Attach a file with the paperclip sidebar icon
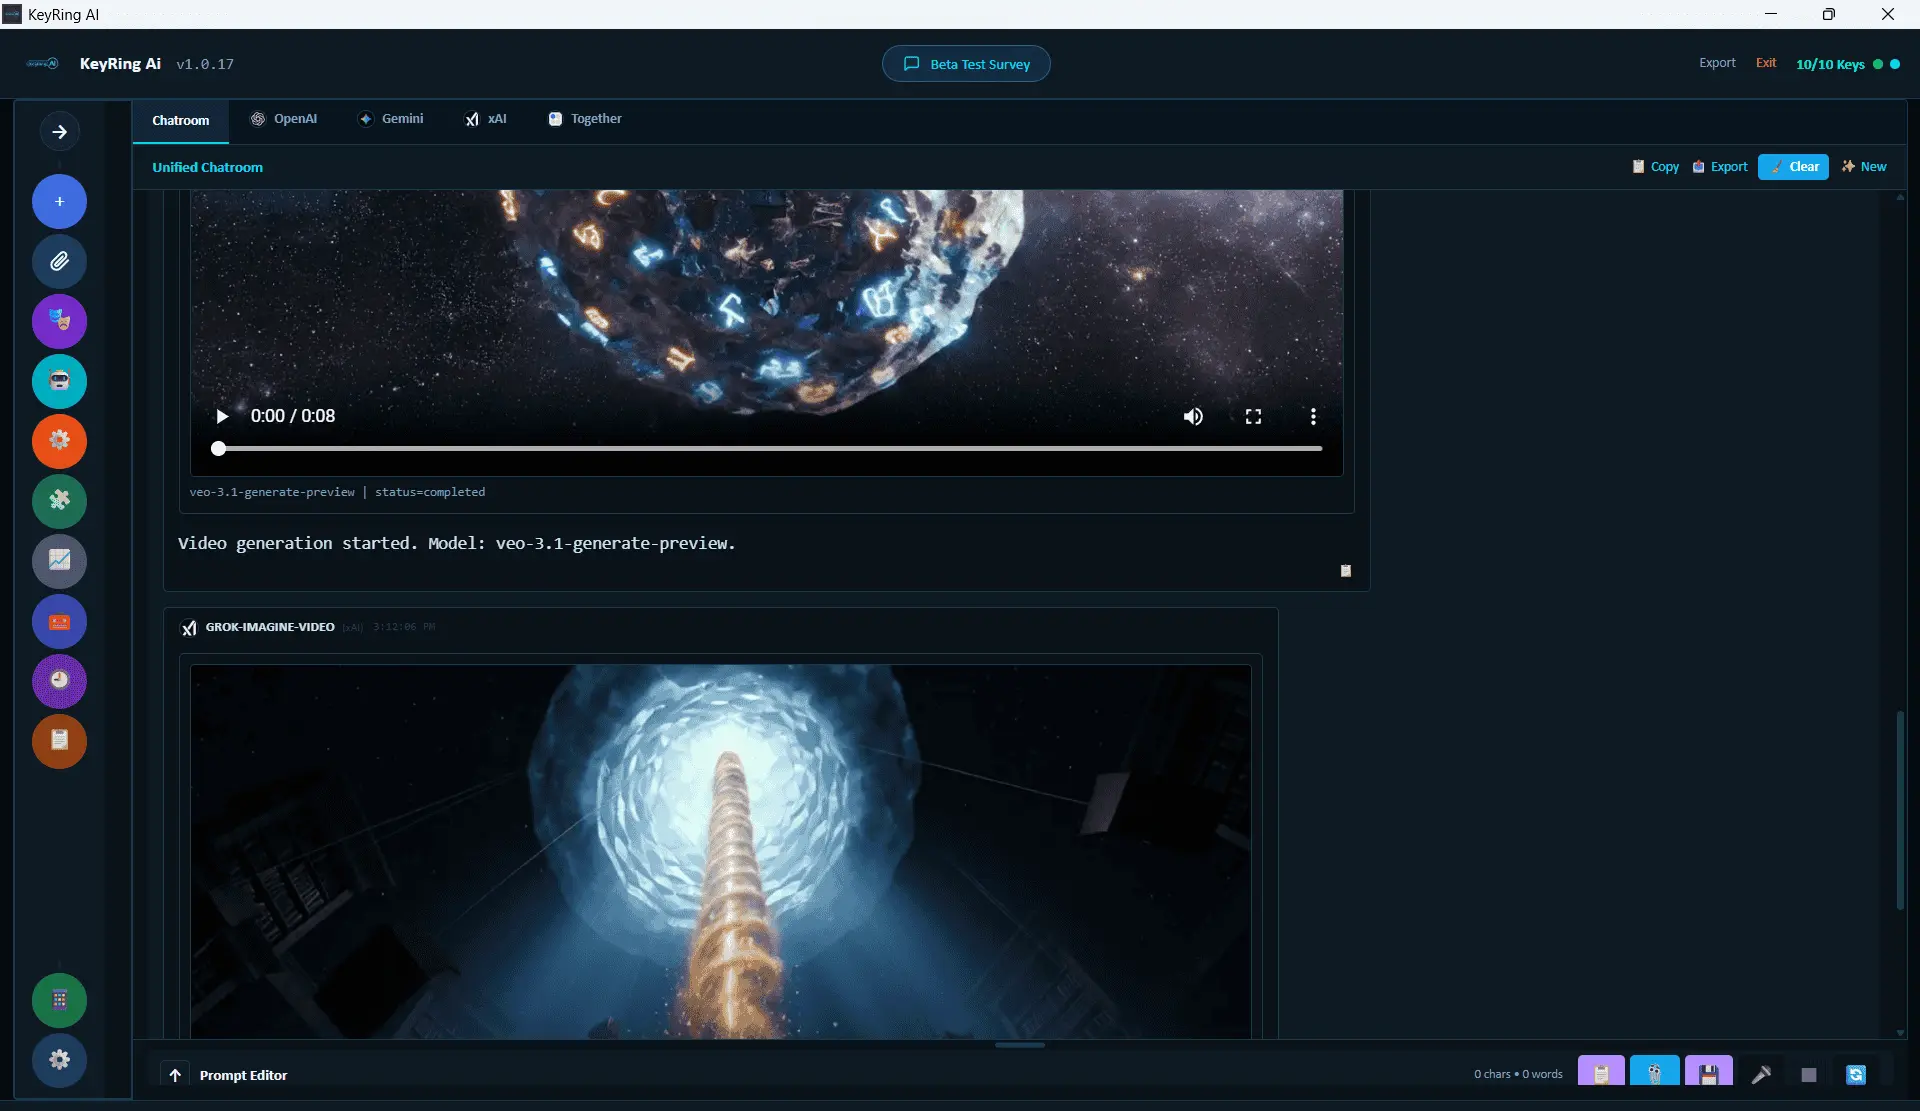This screenshot has width=1920, height=1111. (59, 261)
